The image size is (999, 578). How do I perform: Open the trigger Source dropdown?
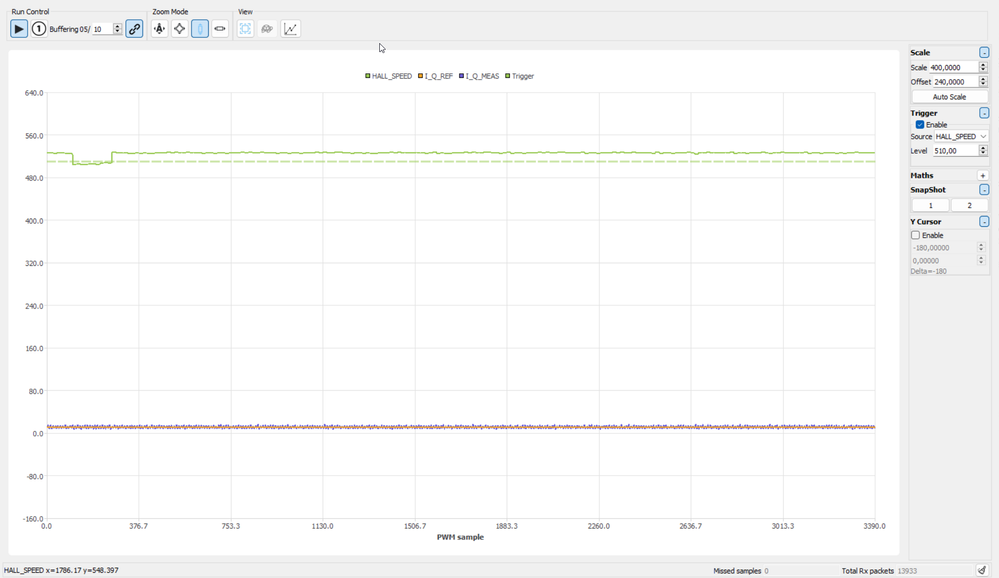pyautogui.click(x=961, y=136)
